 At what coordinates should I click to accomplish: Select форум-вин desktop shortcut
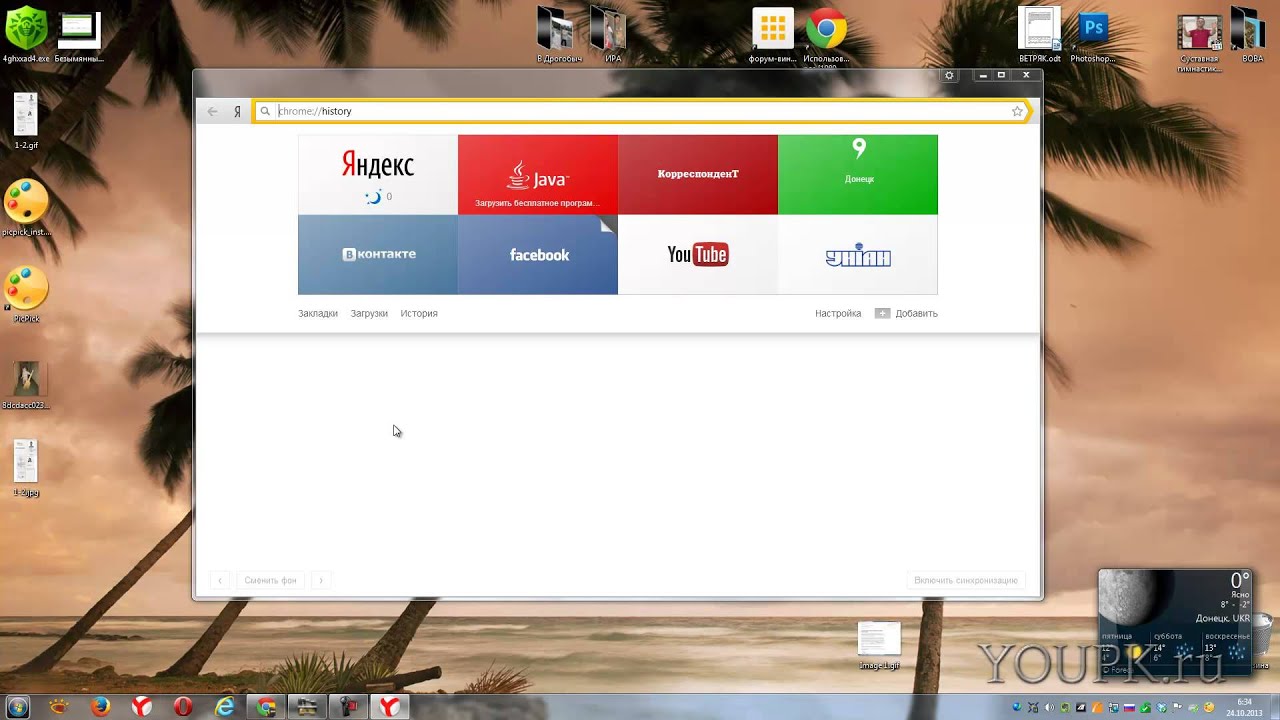[x=773, y=35]
